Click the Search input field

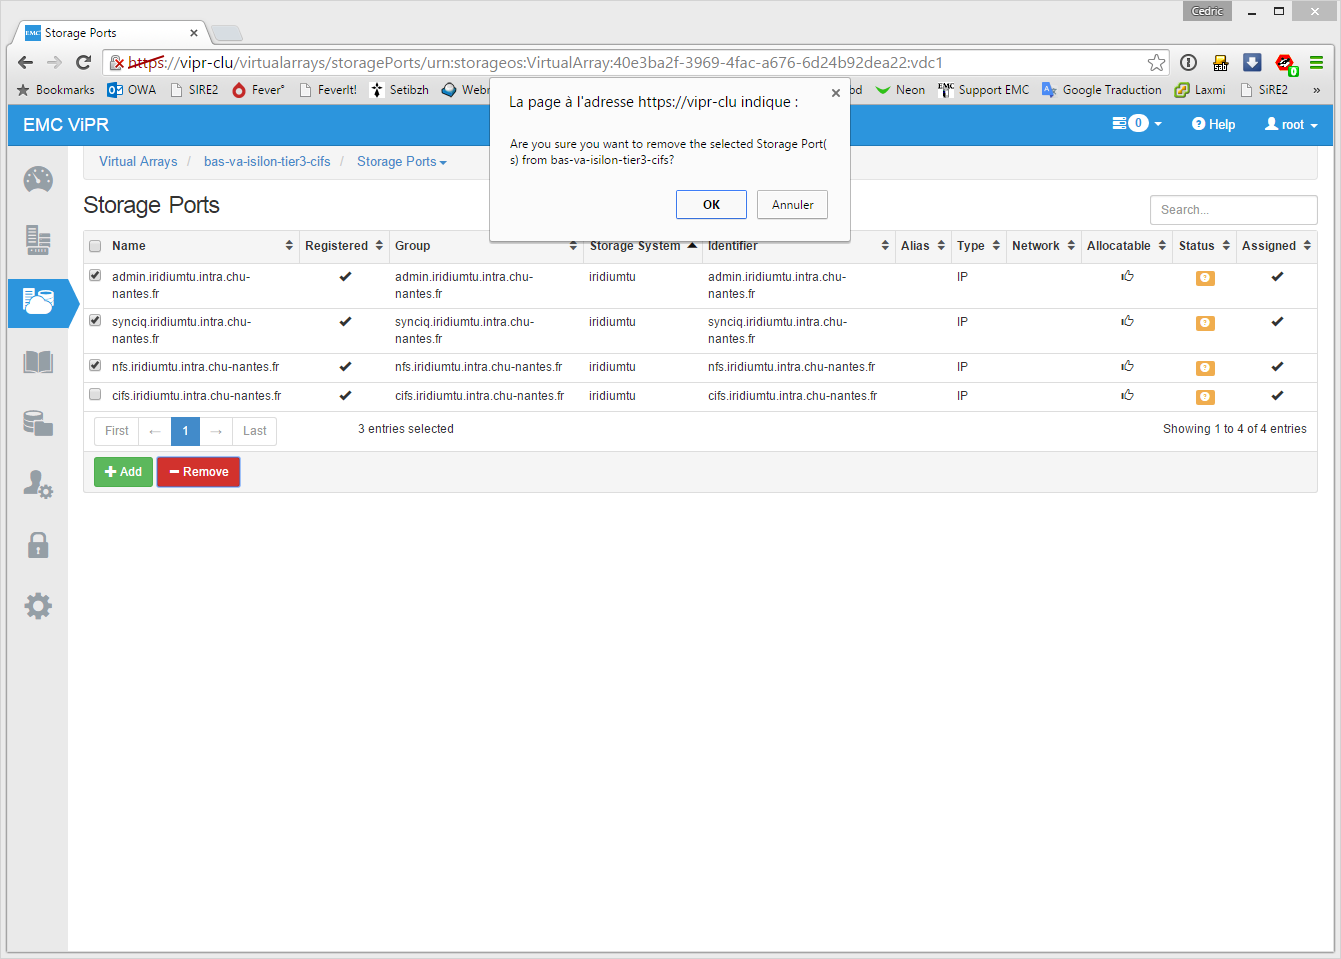(x=1233, y=210)
